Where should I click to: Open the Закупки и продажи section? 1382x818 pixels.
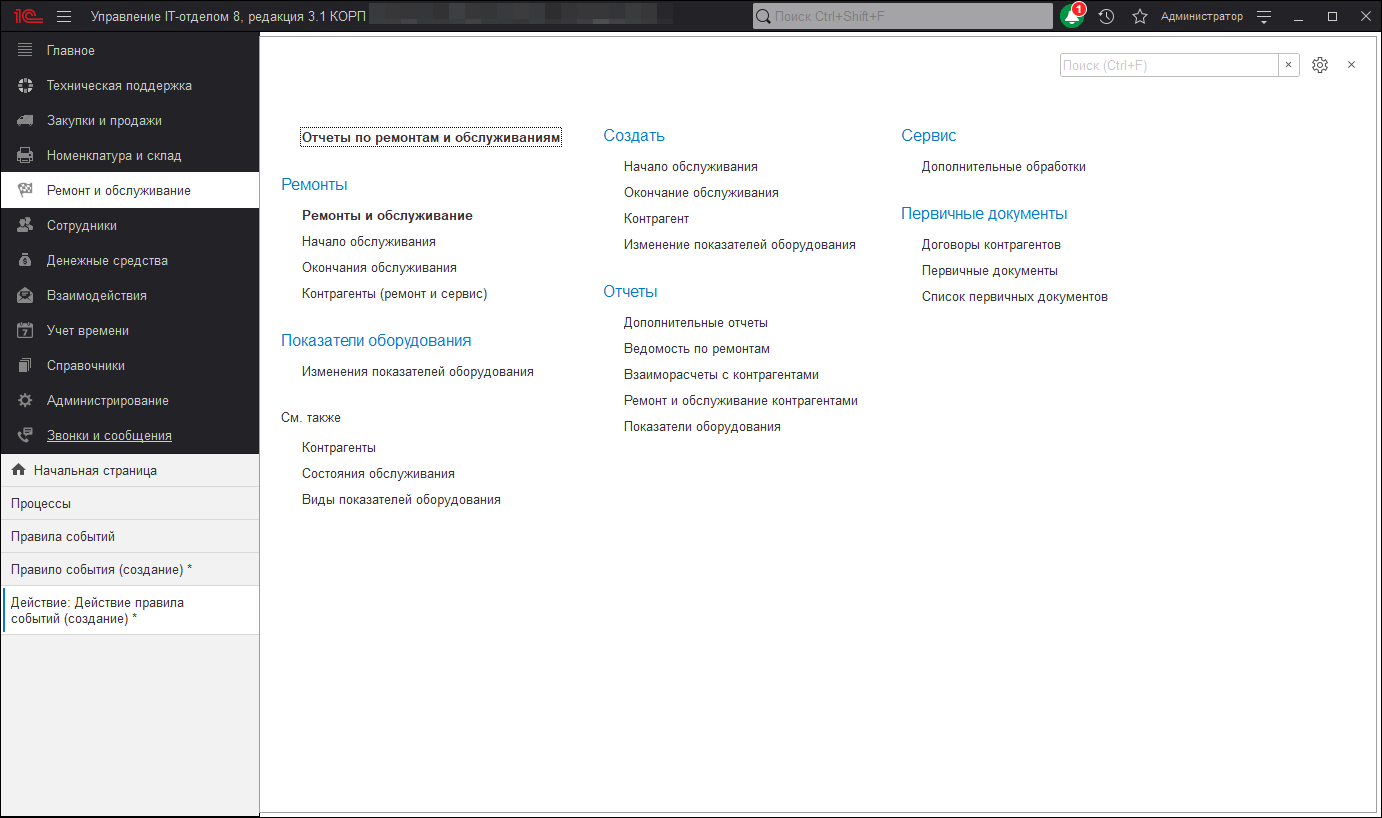[x=104, y=121]
